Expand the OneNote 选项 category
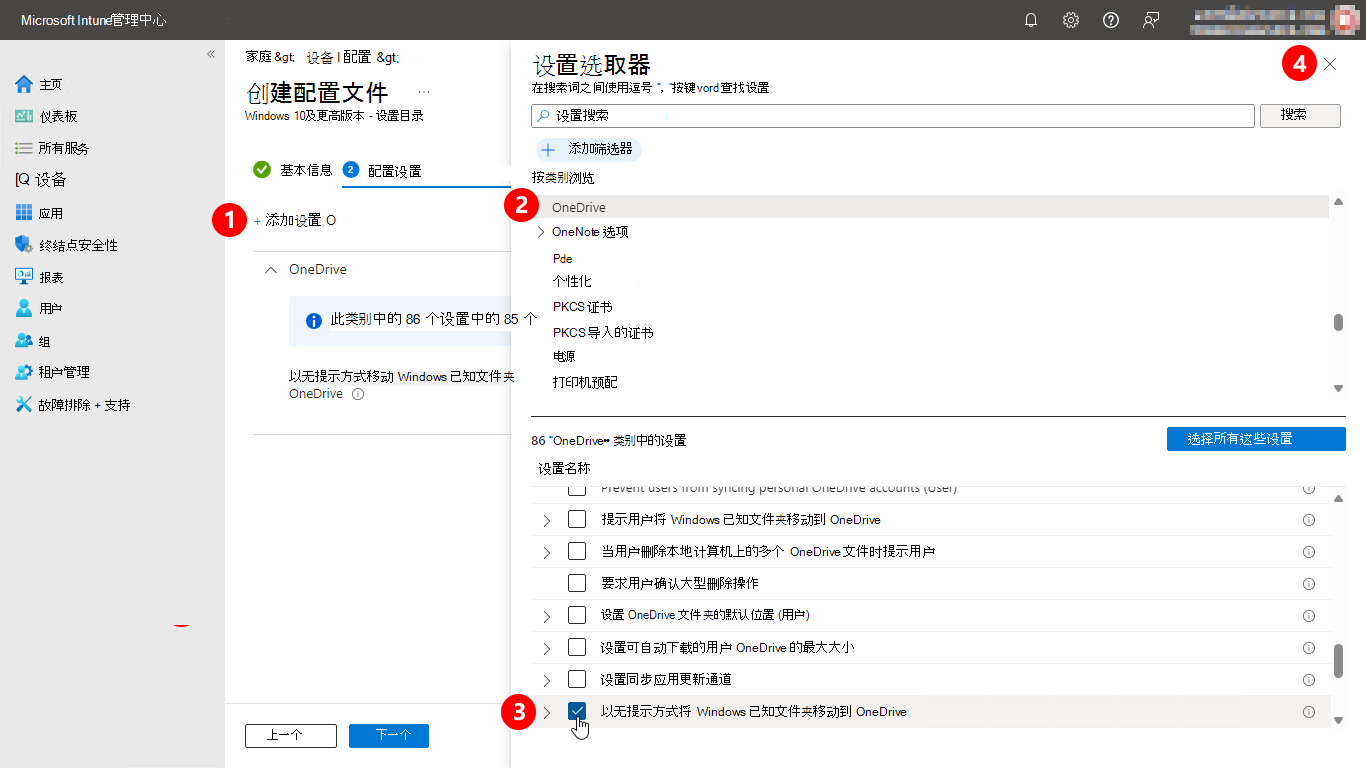 point(541,232)
